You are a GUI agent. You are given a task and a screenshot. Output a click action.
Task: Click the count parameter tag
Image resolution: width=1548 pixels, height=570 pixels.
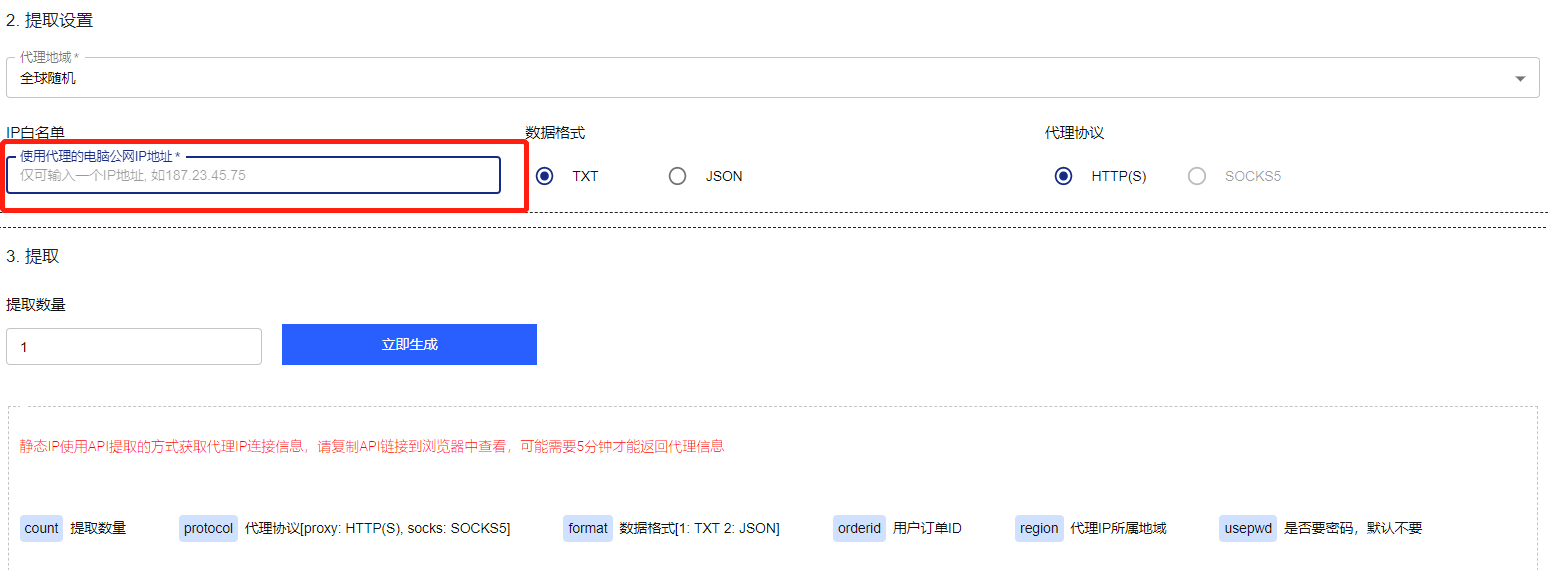[x=41, y=528]
